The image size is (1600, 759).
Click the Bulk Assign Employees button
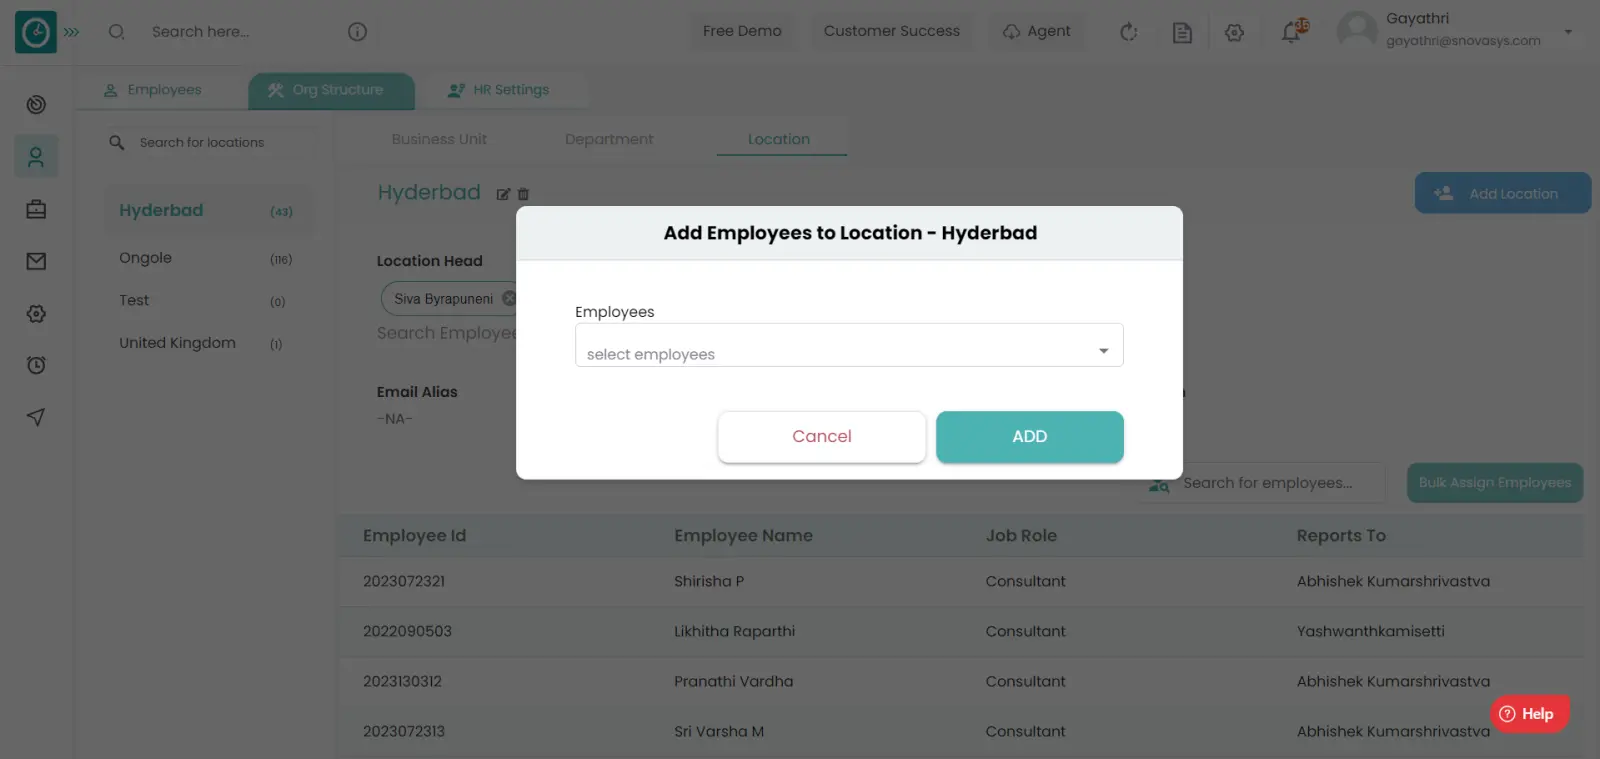[x=1495, y=483]
